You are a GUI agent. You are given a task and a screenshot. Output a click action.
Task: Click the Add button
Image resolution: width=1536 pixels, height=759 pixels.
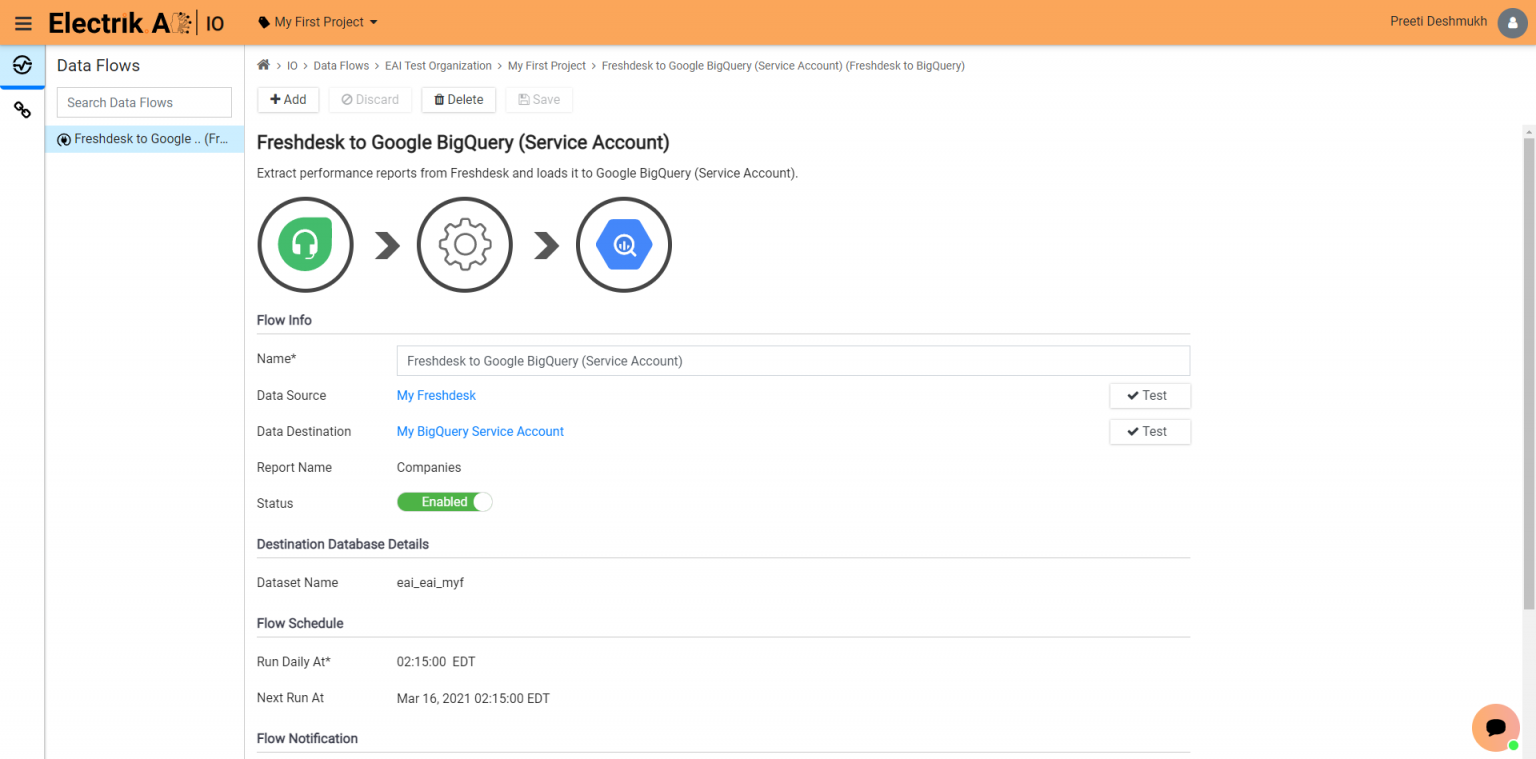click(x=288, y=99)
